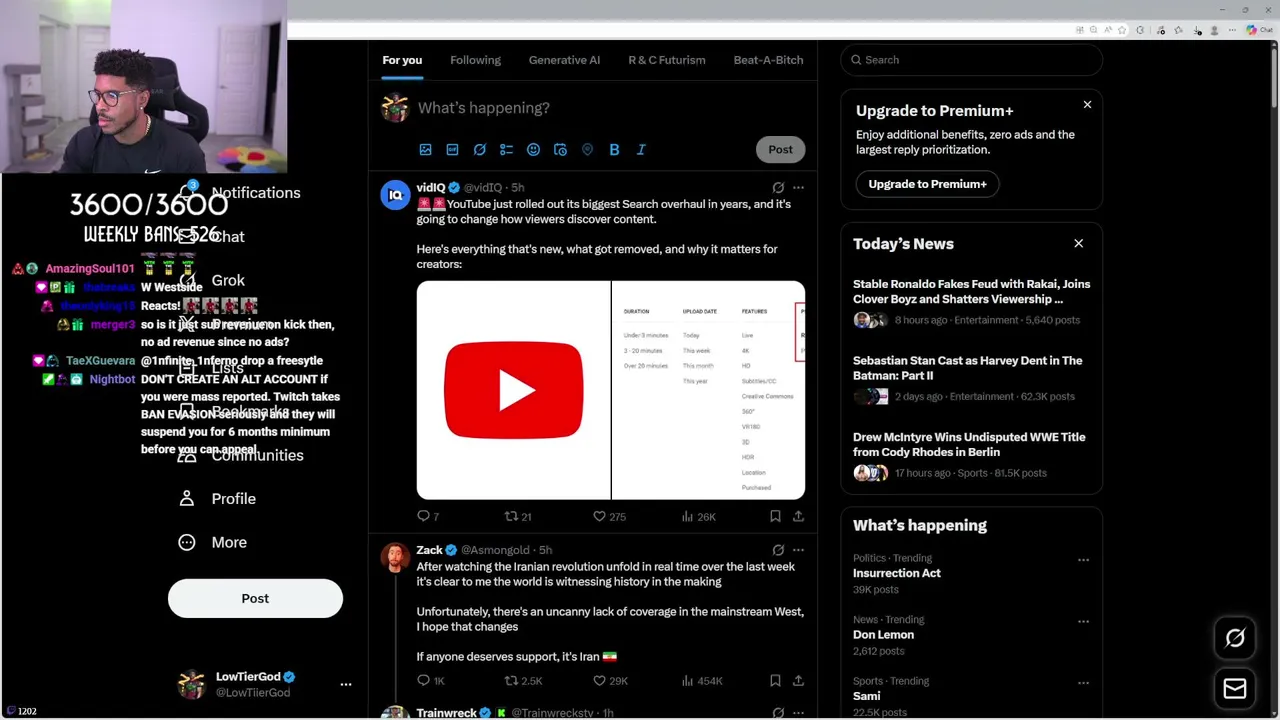The height and width of the screenshot is (720, 1280).
Task: Open more options on Zack's post
Action: (798, 550)
